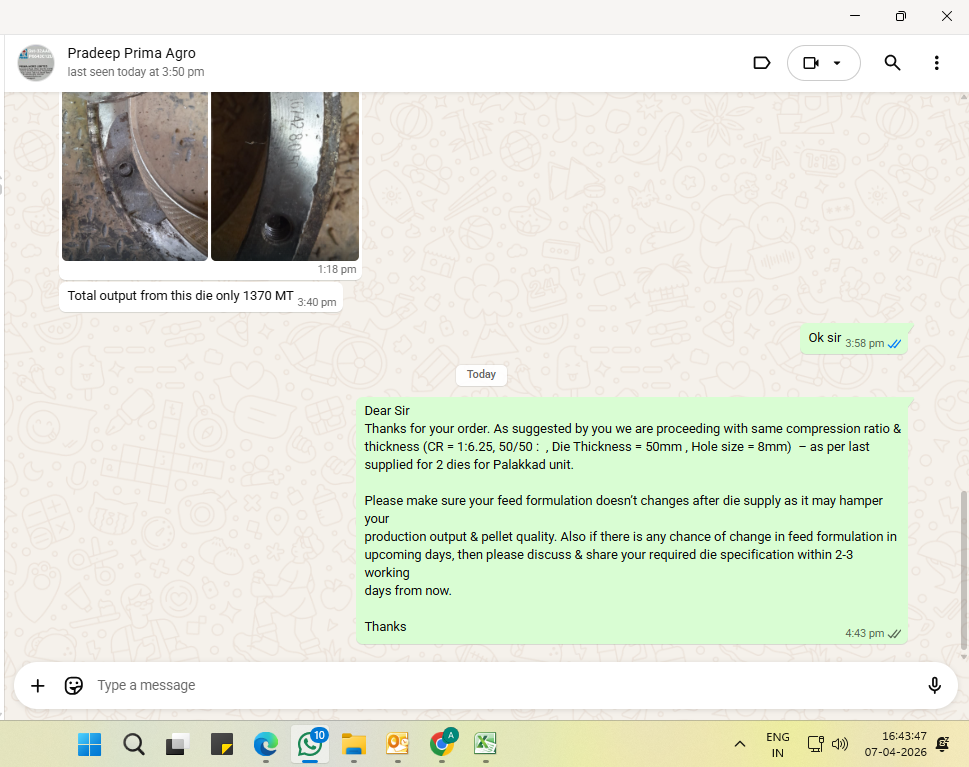Image resolution: width=969 pixels, height=767 pixels.
Task: Open the right die photo thumbnail
Action: (x=285, y=175)
